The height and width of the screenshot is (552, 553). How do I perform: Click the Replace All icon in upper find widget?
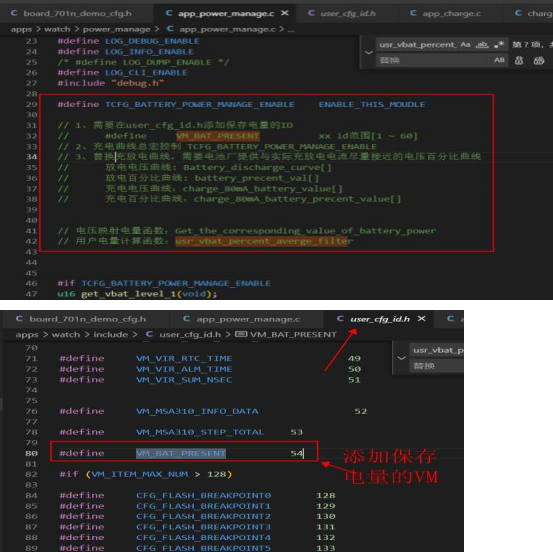point(539,60)
